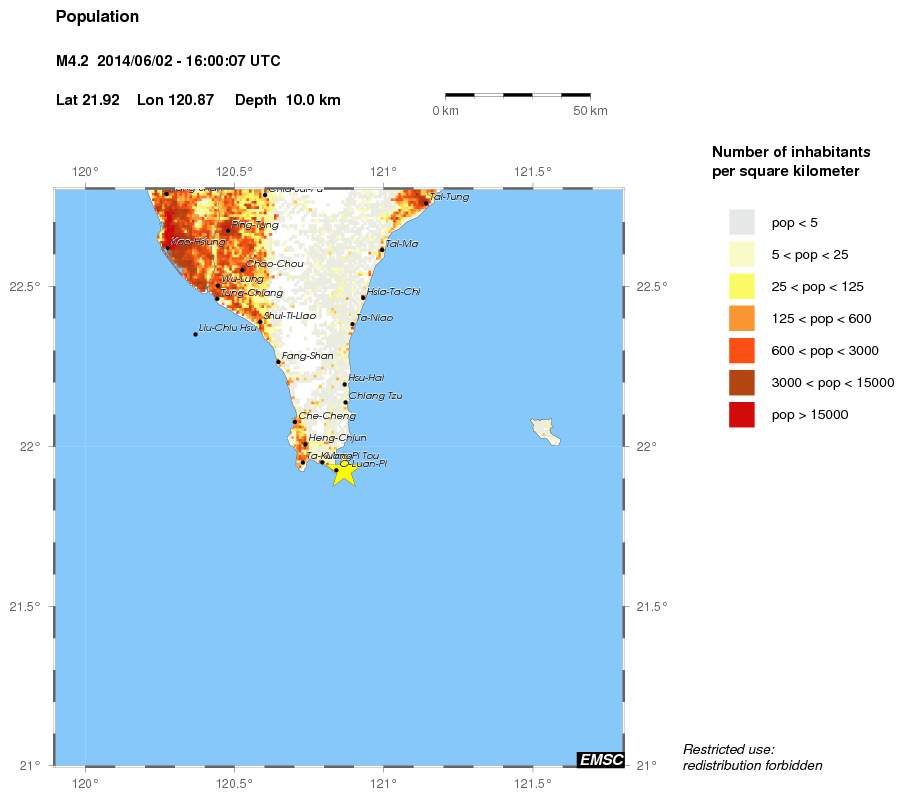Select the Kao-Hsiung city marker
Viewport: 904px width, 798px height.
(167, 246)
